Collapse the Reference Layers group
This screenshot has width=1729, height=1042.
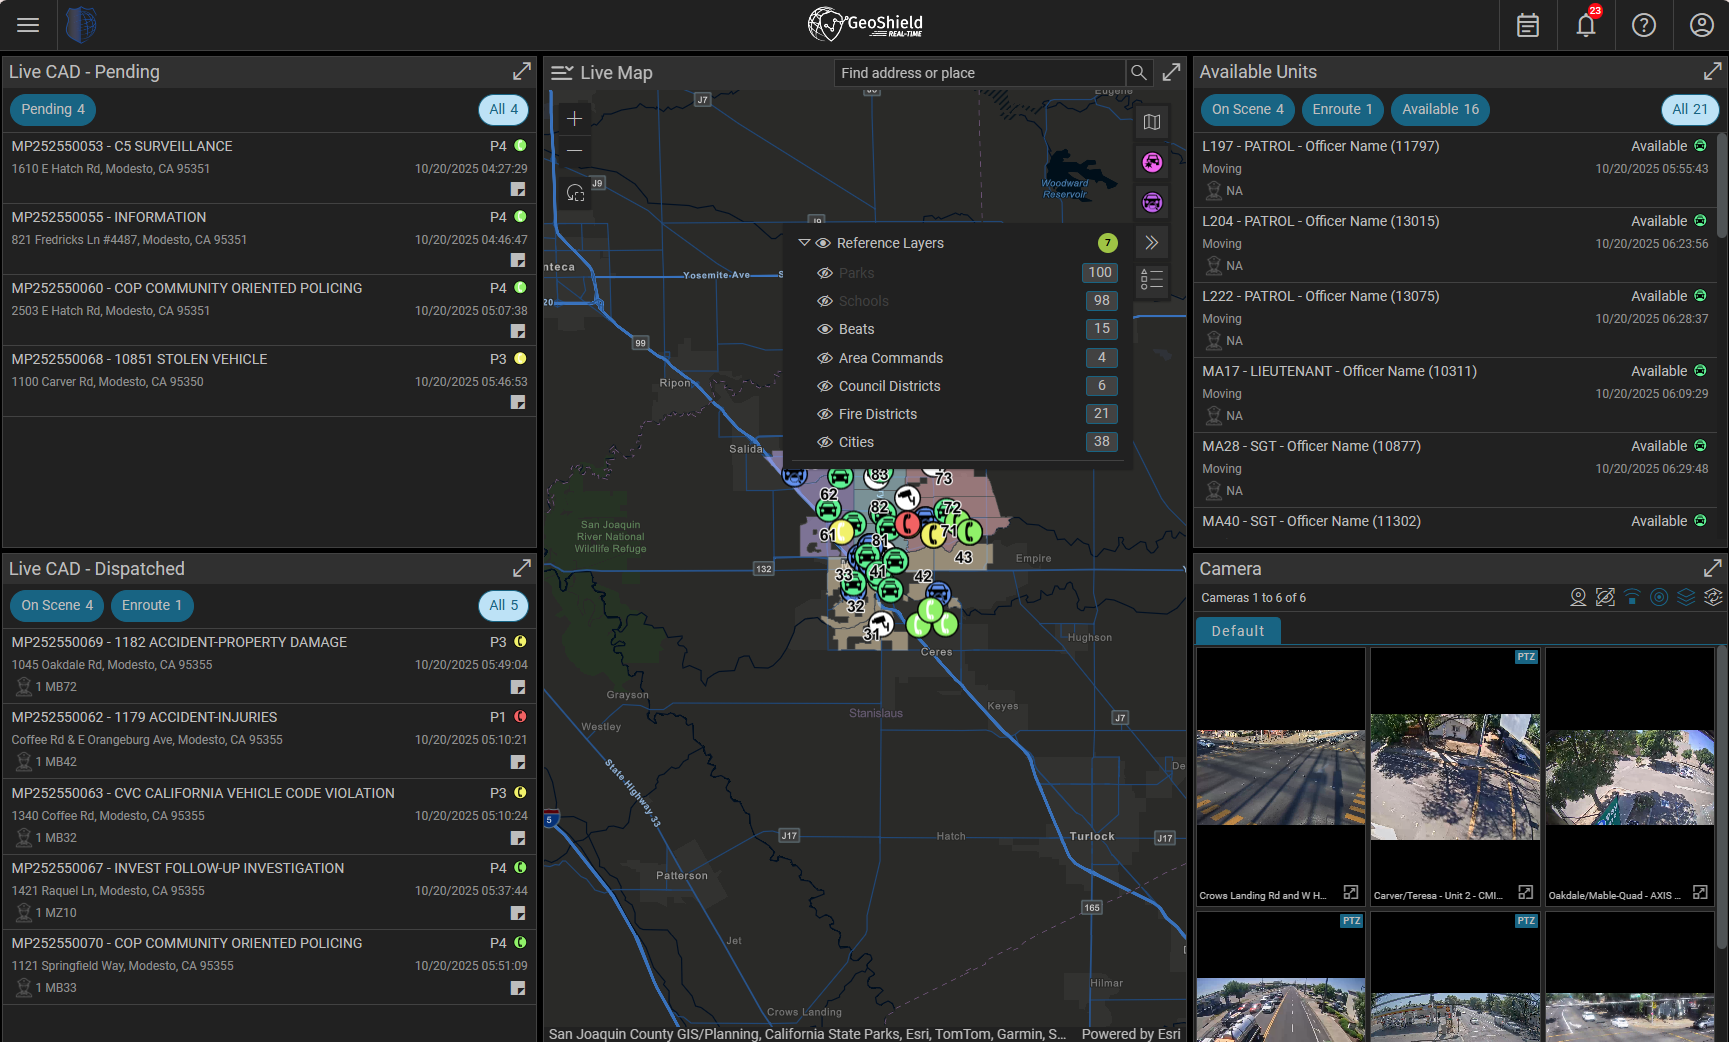804,243
